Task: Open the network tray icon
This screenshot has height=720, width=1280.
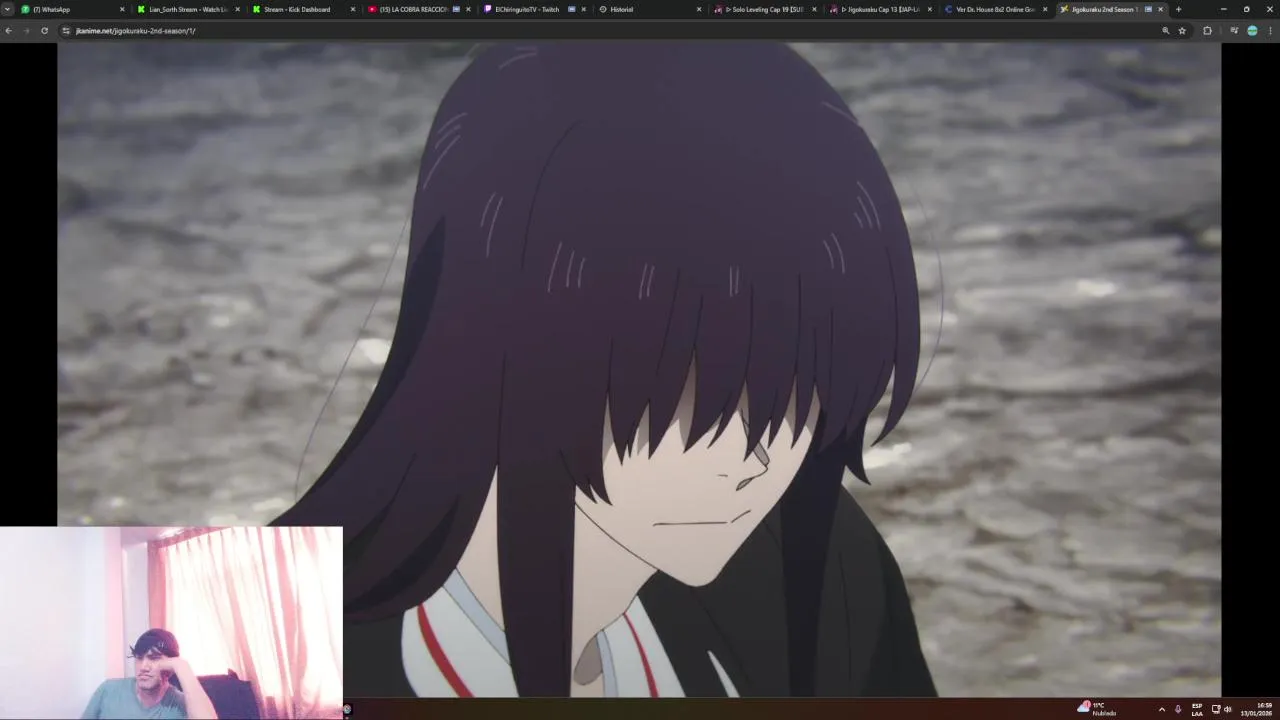Action: pyautogui.click(x=1216, y=709)
